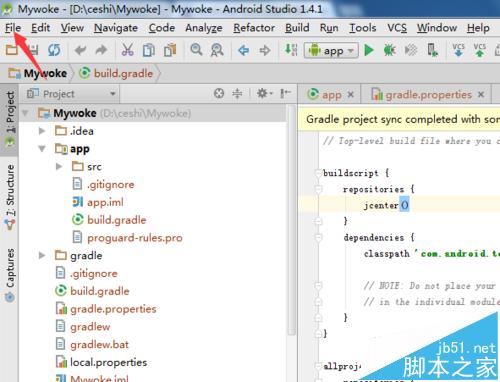
Task: Fold the dependencies block in gutter
Action: click(318, 238)
